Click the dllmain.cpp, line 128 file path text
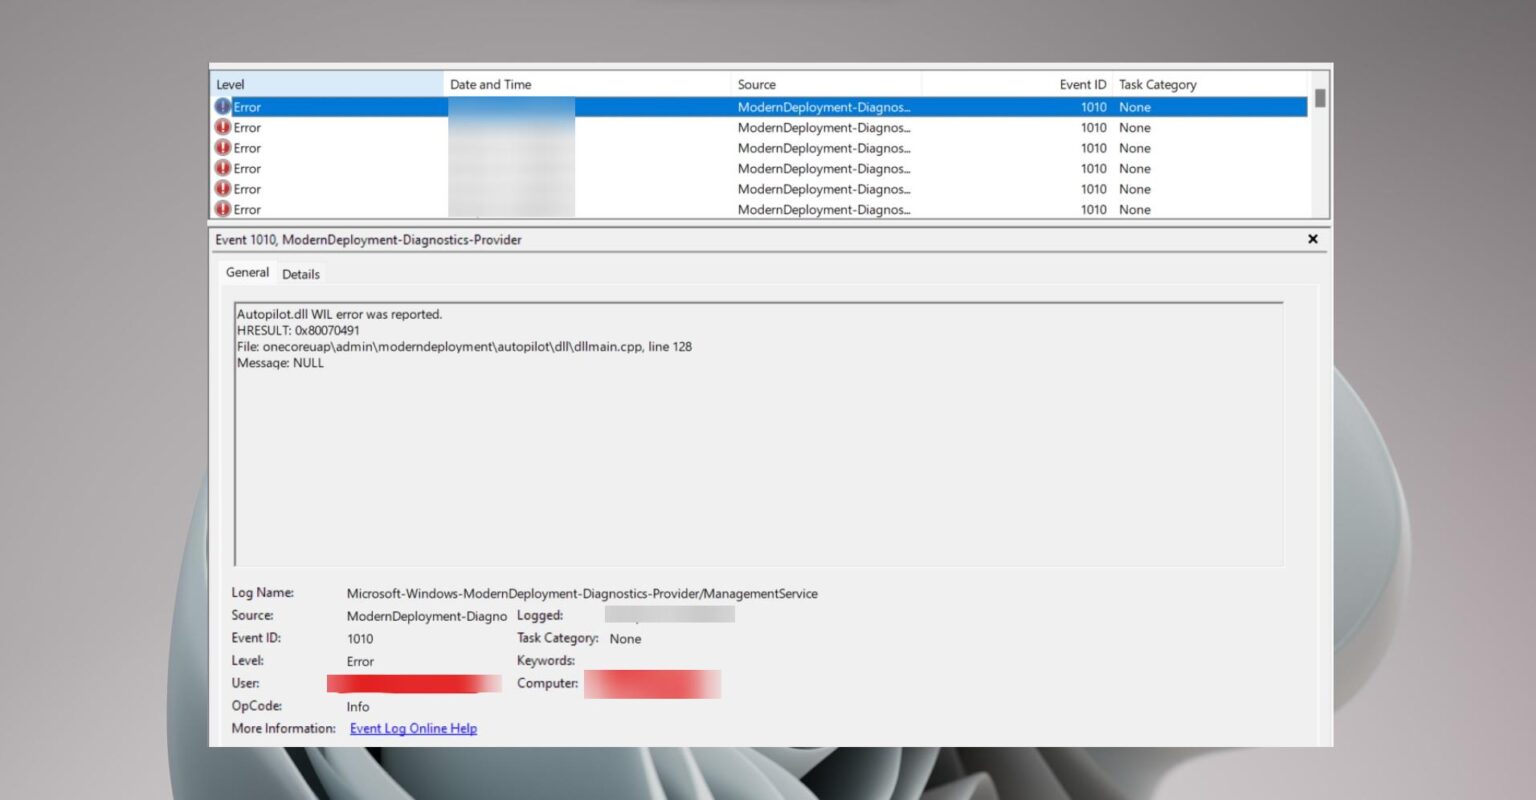The width and height of the screenshot is (1536, 800). coord(464,347)
